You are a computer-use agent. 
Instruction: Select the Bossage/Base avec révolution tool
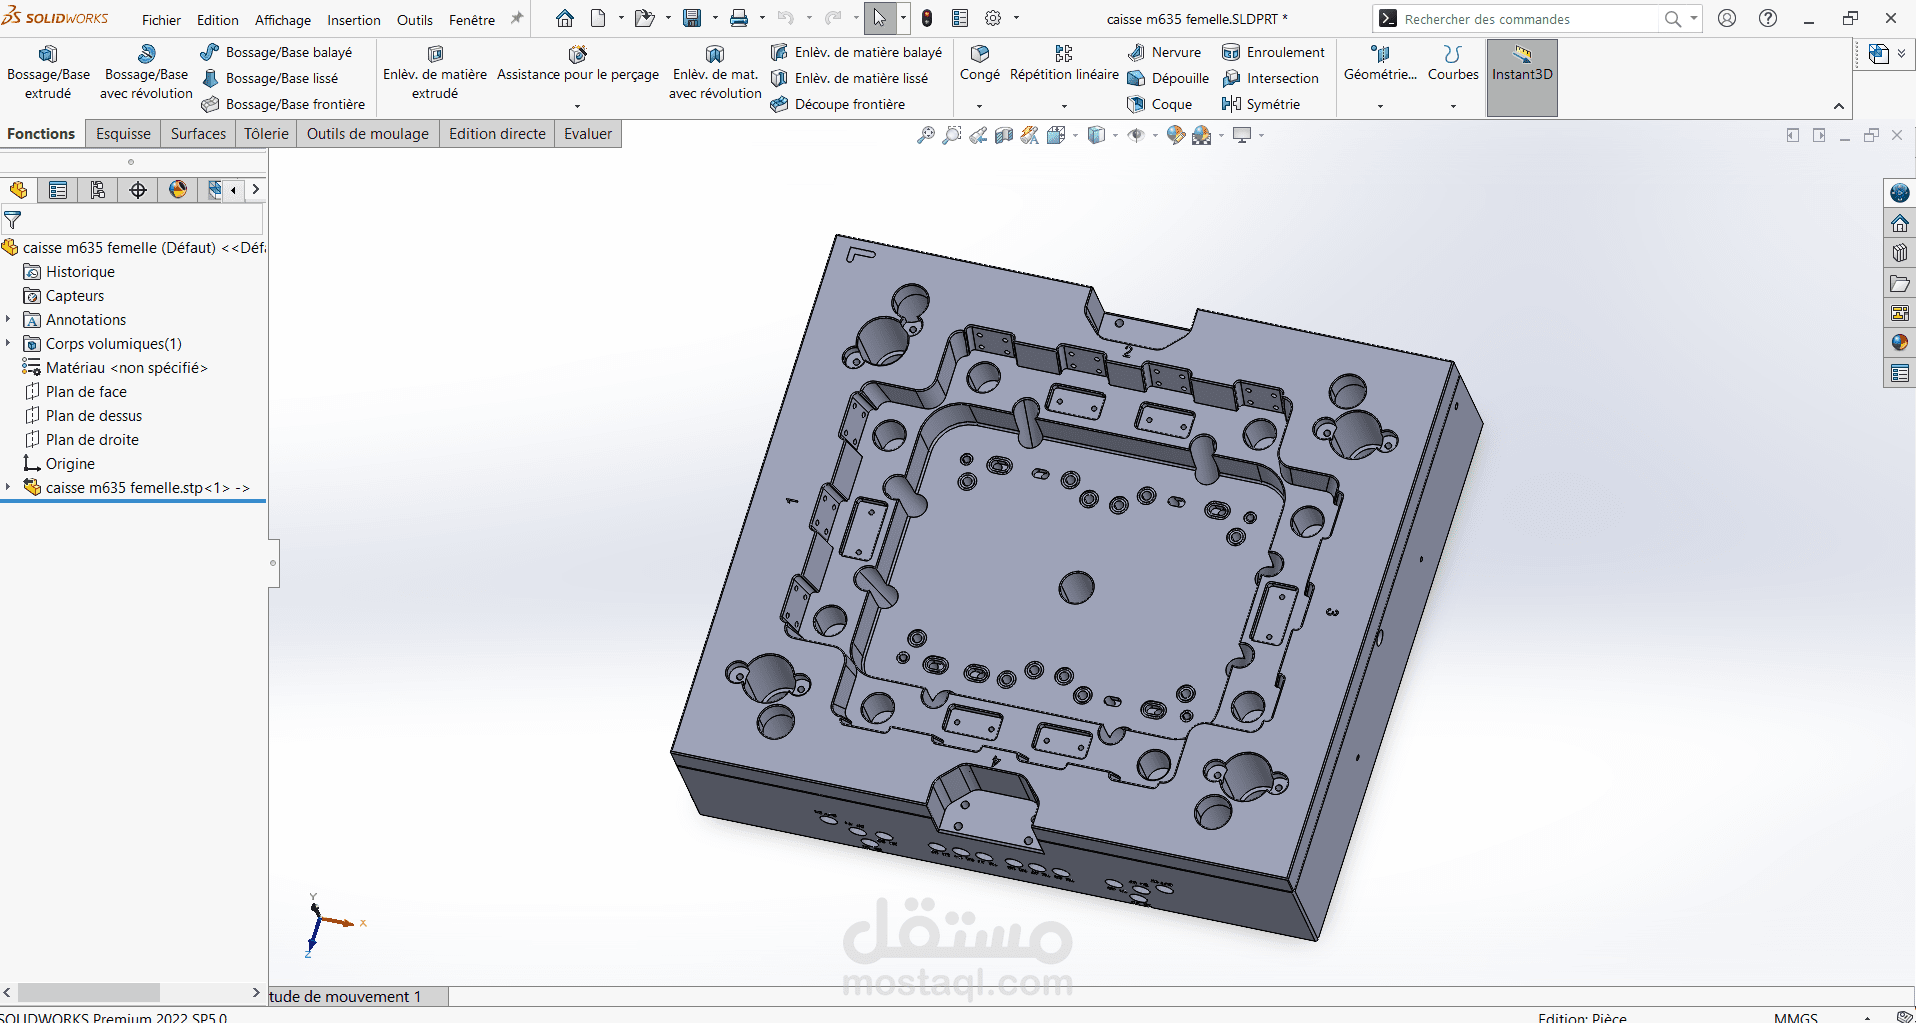[x=146, y=72]
